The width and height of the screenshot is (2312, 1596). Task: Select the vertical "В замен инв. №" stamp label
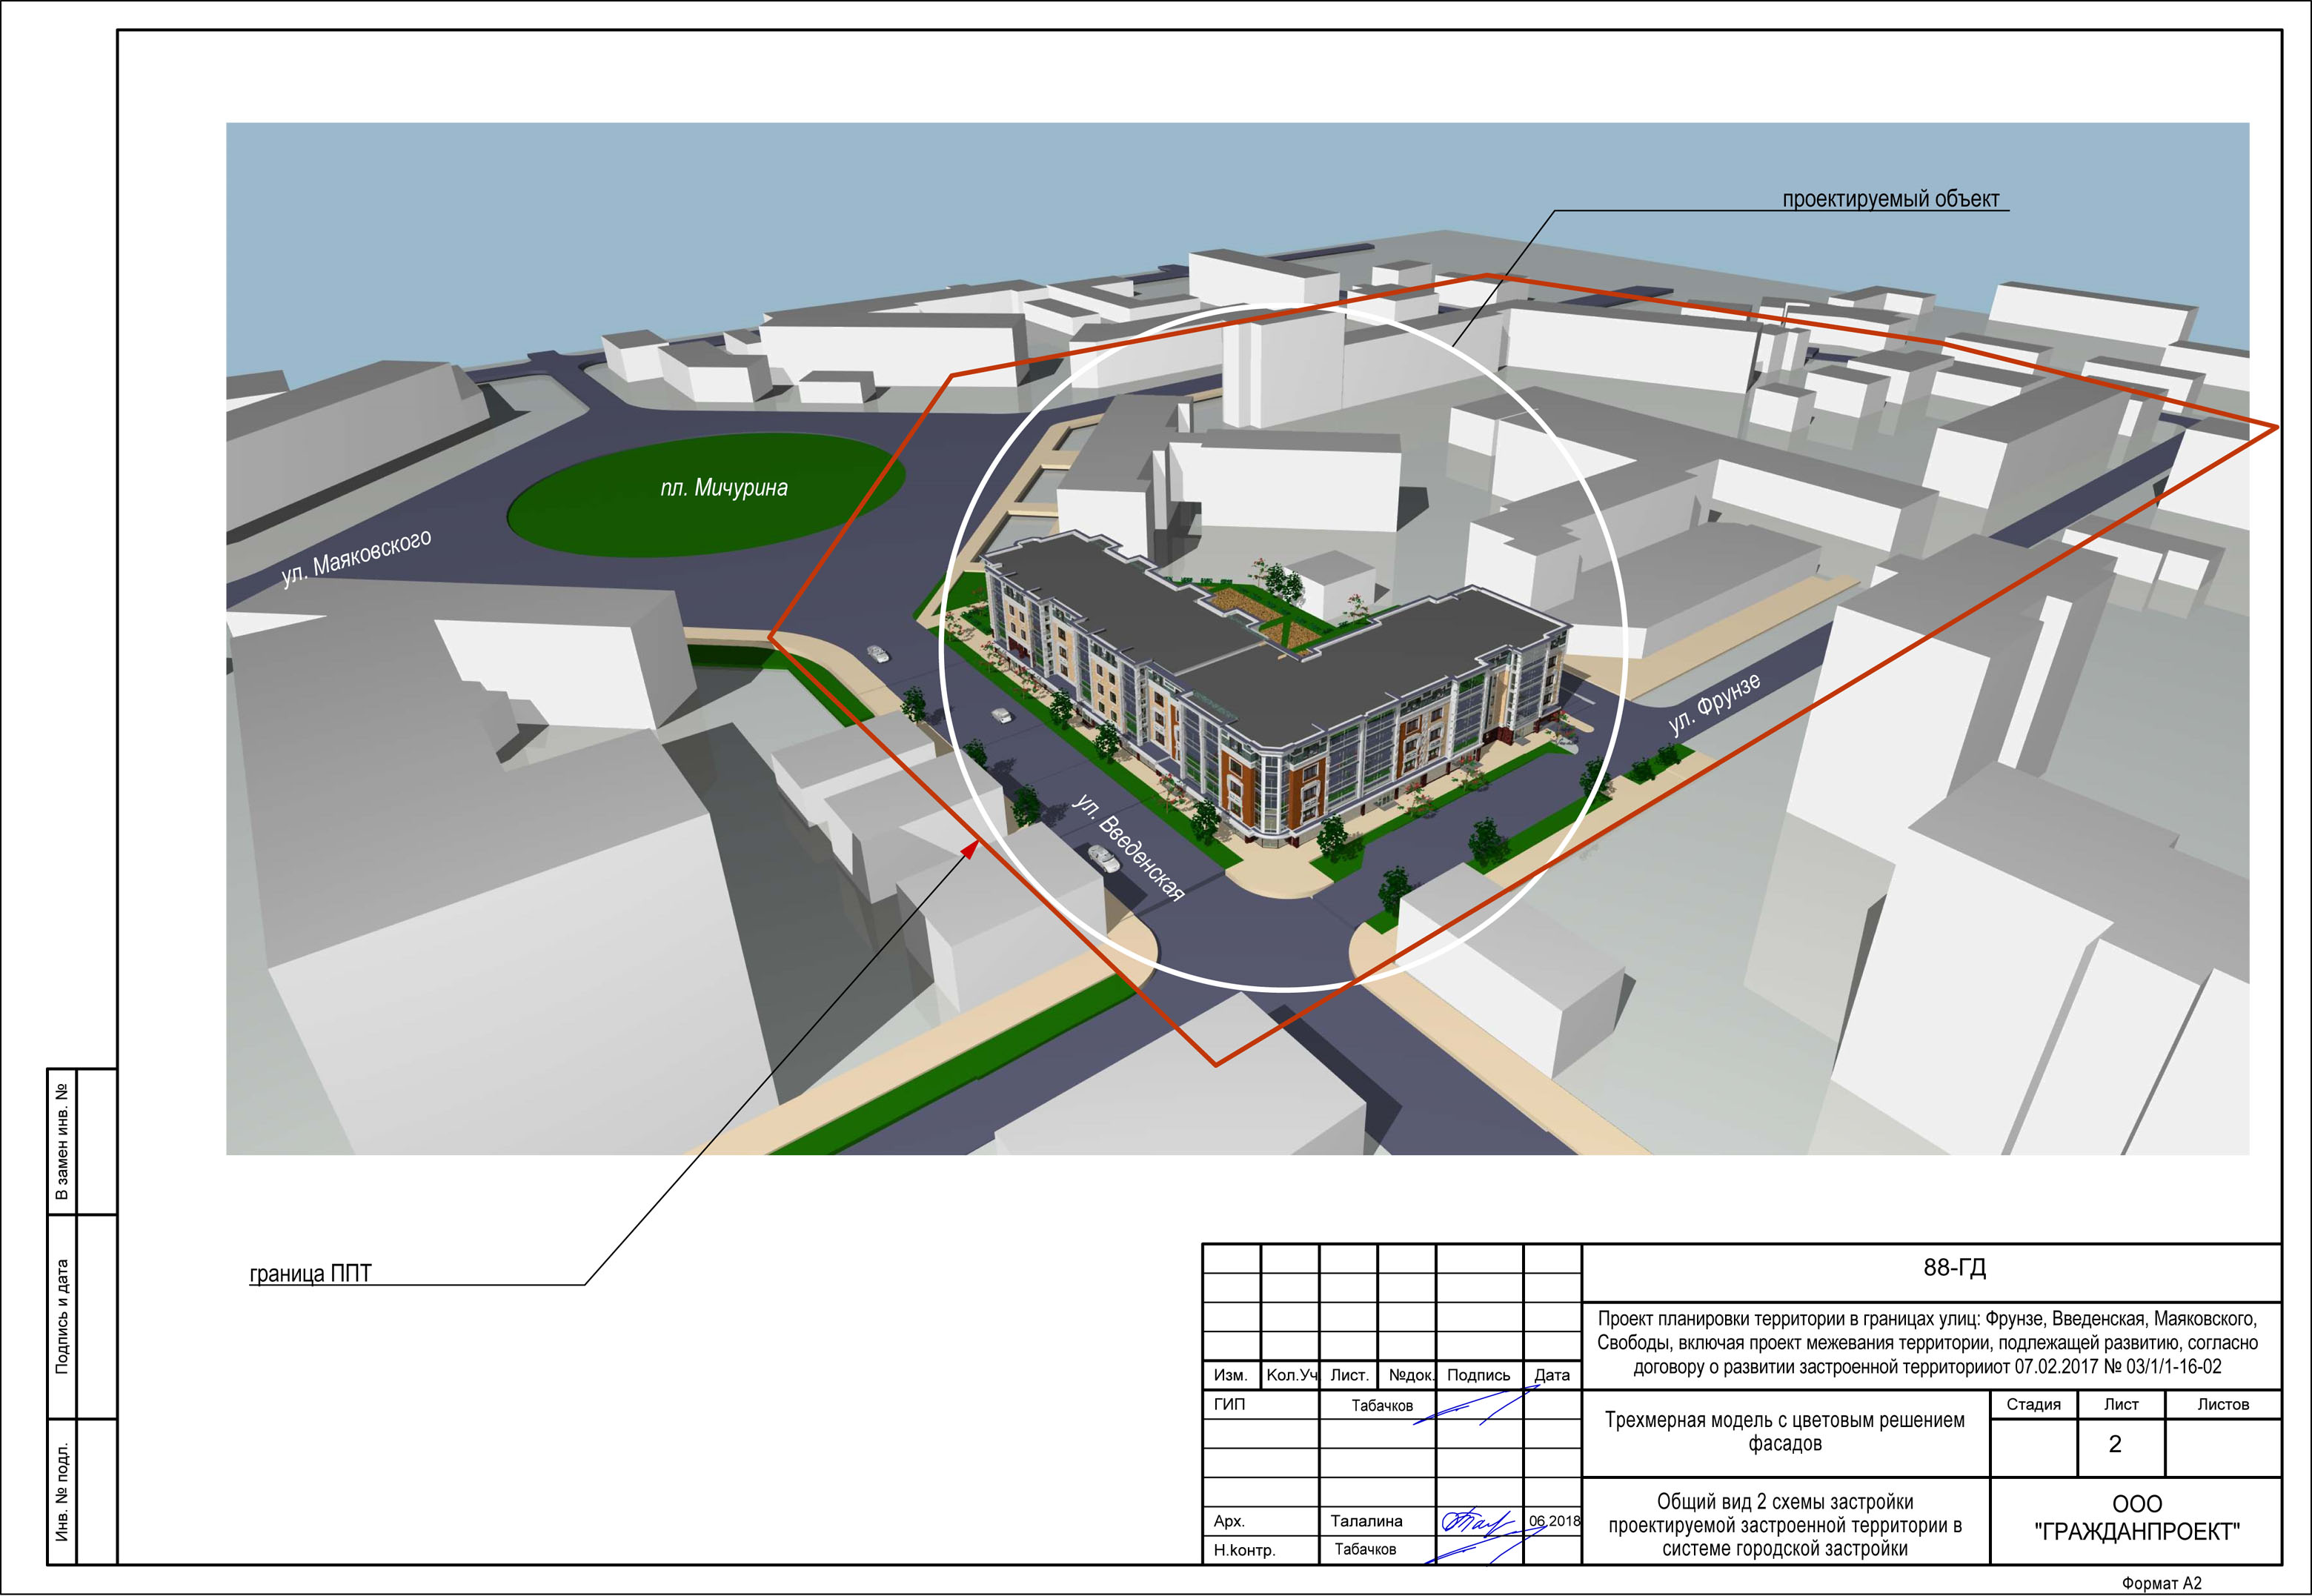click(x=62, y=1140)
